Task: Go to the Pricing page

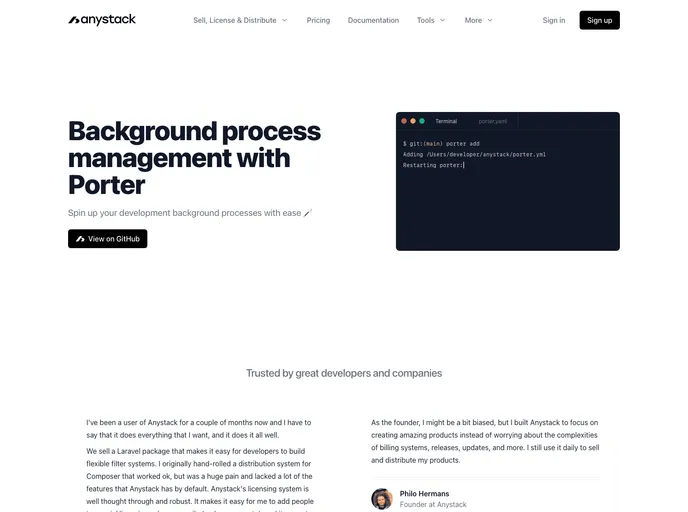Action: click(318, 20)
